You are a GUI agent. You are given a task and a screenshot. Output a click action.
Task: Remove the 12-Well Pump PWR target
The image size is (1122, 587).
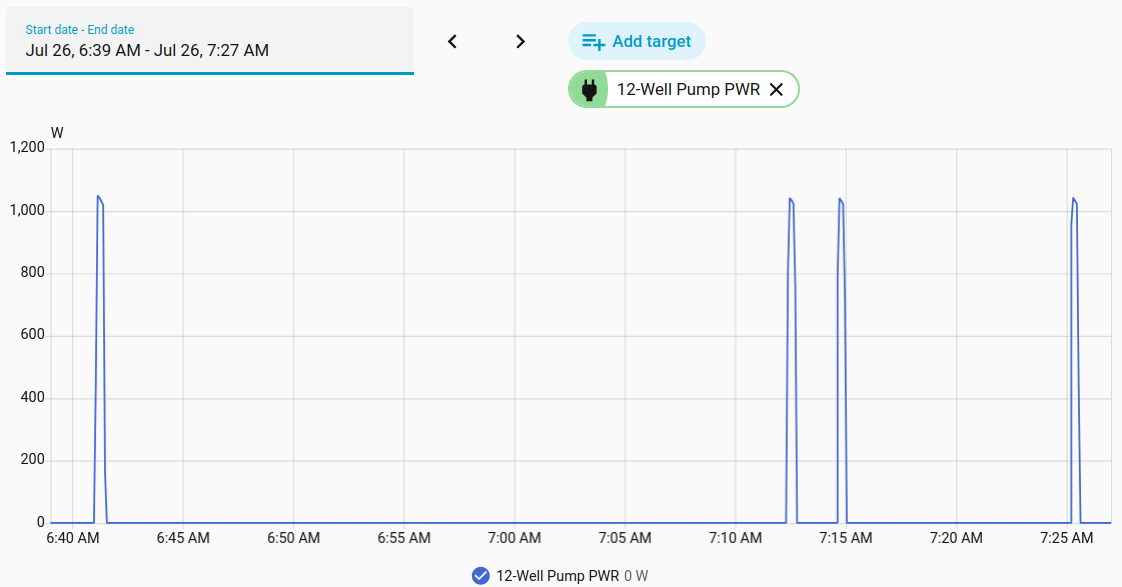[x=776, y=89]
